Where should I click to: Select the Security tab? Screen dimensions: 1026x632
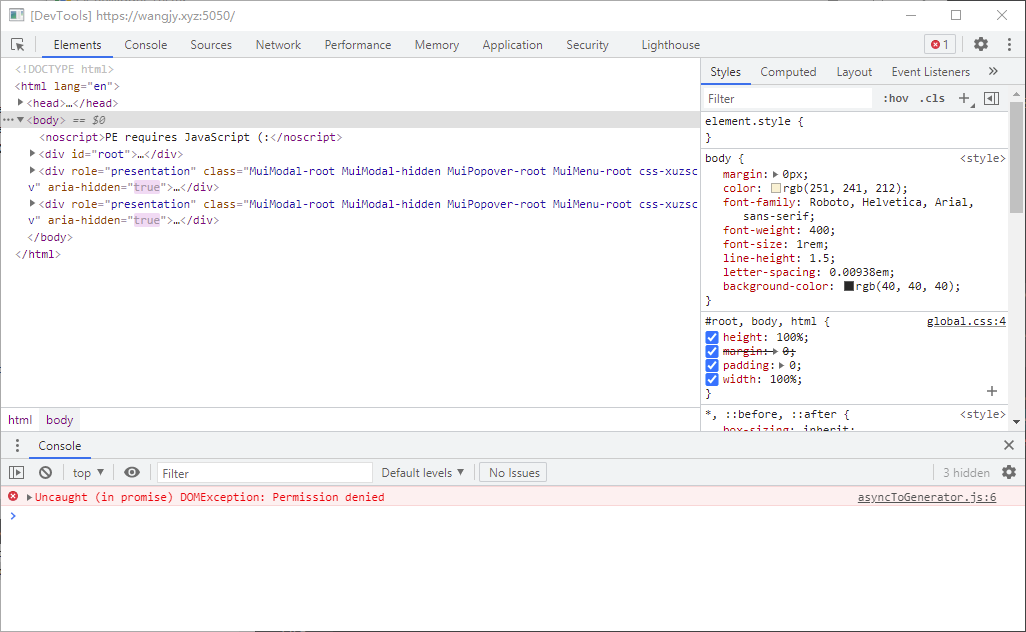[x=587, y=44]
